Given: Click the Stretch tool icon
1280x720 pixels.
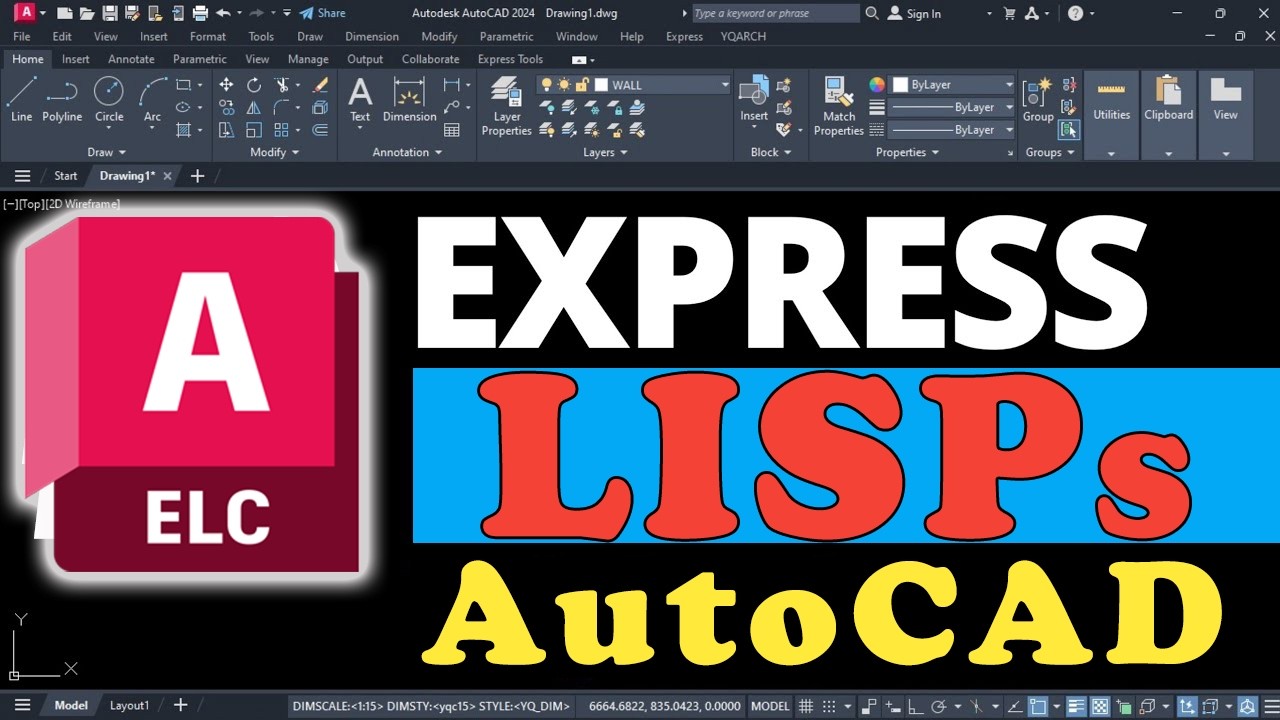Looking at the screenshot, I should (226, 130).
